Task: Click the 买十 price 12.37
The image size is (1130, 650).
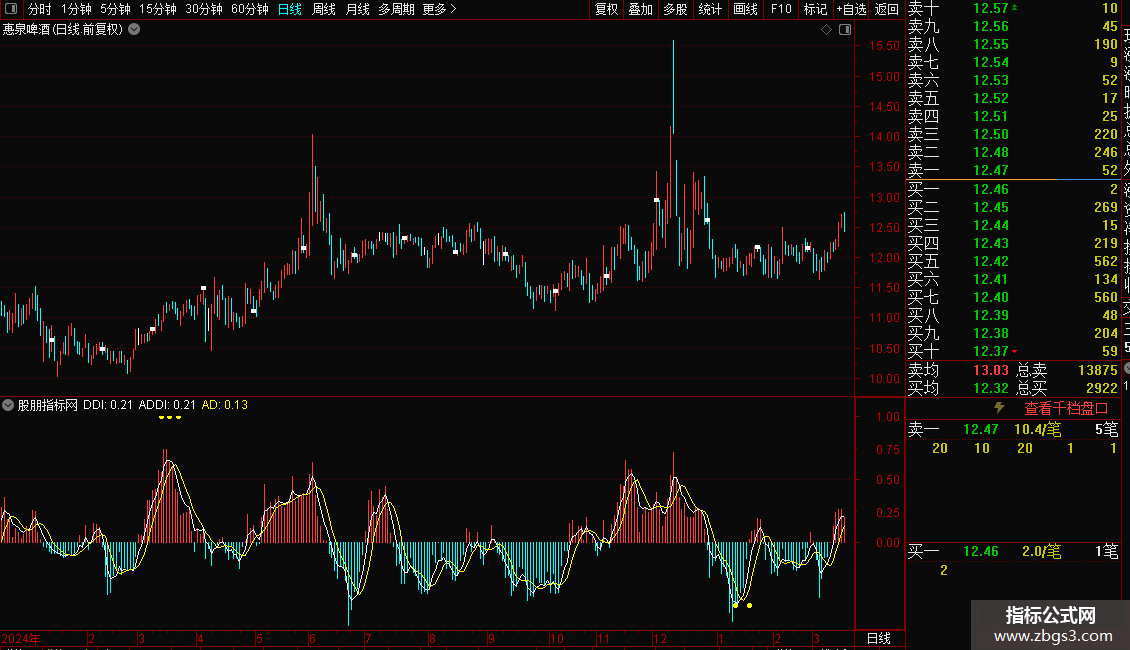Action: point(990,351)
